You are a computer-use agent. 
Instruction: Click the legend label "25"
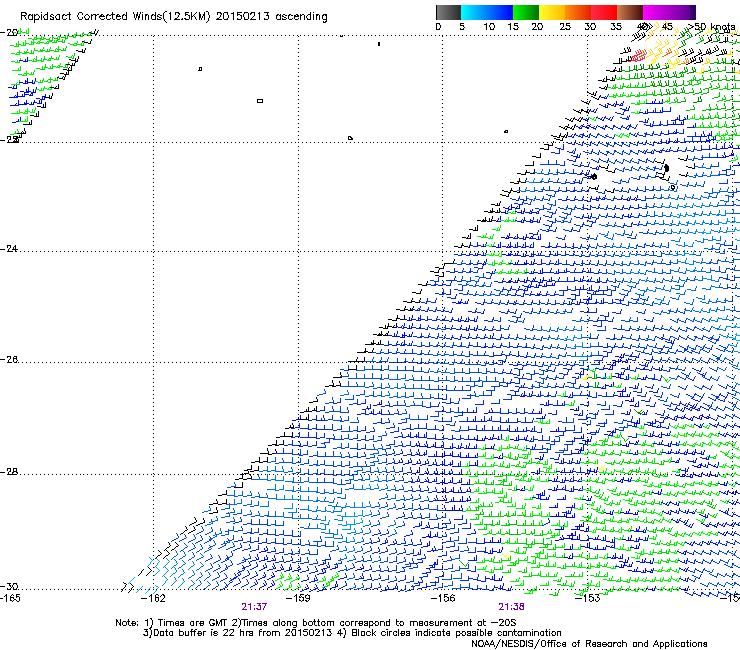click(x=565, y=27)
